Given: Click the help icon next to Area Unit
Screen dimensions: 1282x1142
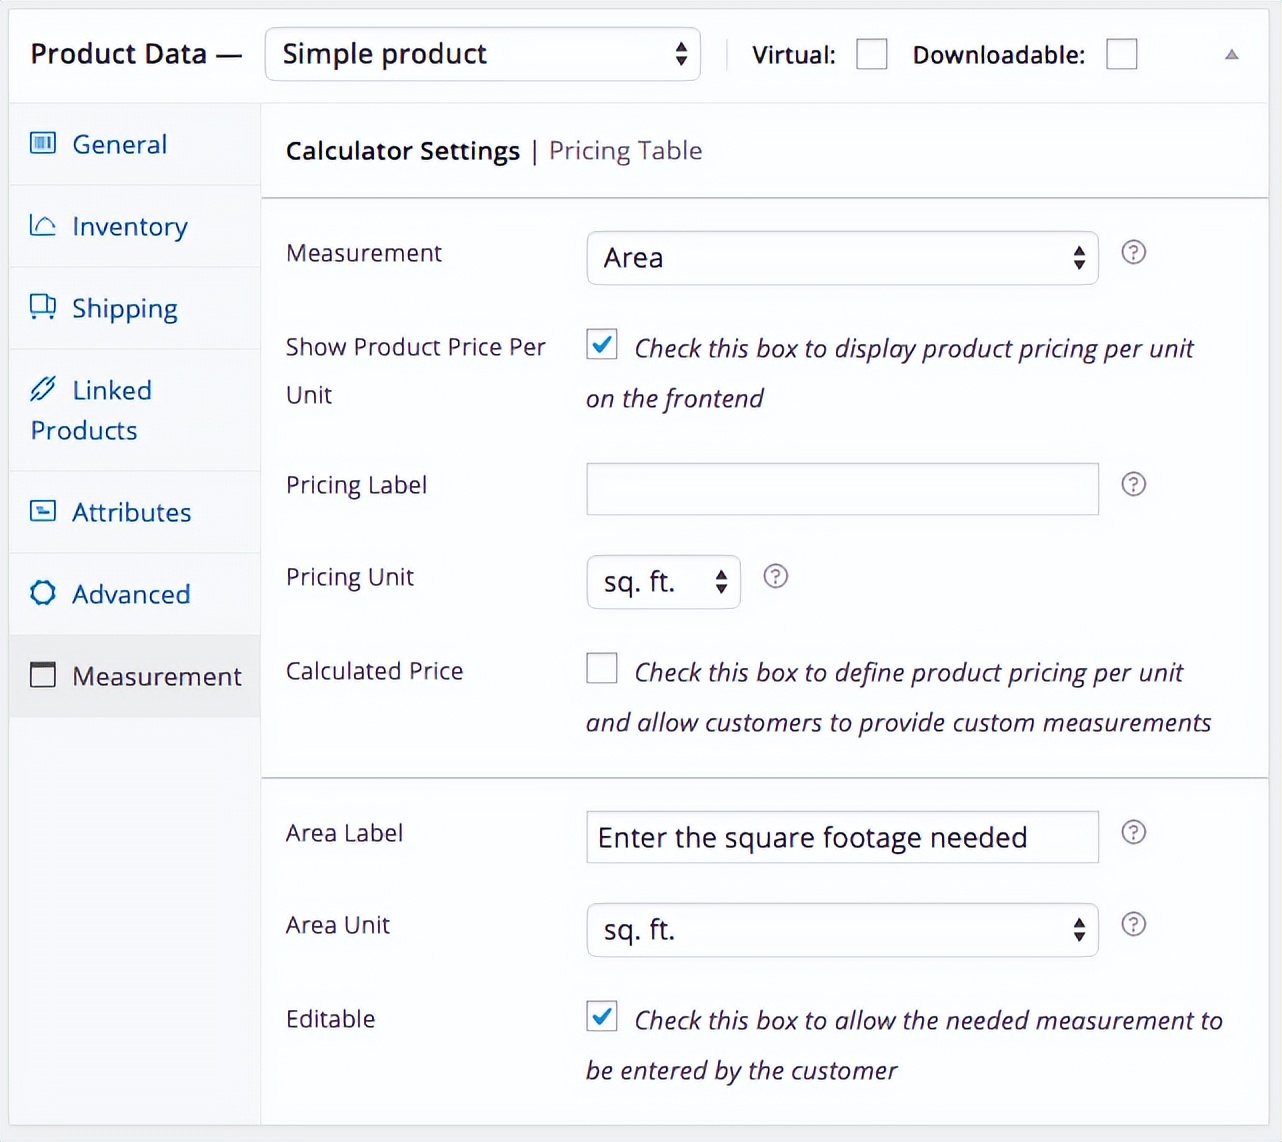Looking at the screenshot, I should pyautogui.click(x=1133, y=924).
